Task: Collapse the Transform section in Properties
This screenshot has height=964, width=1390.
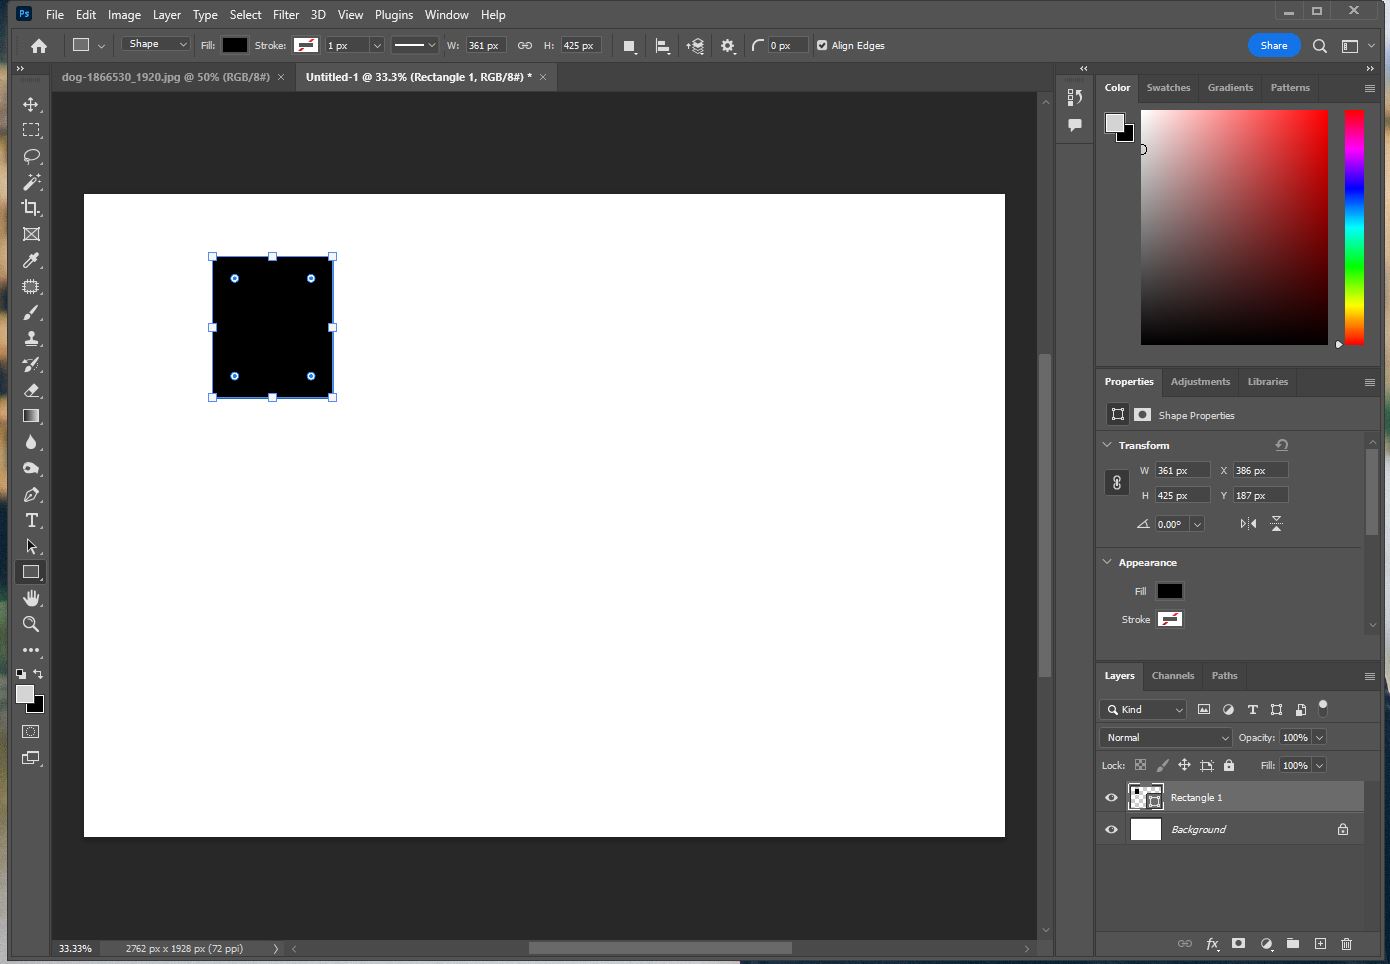Action: pyautogui.click(x=1108, y=444)
